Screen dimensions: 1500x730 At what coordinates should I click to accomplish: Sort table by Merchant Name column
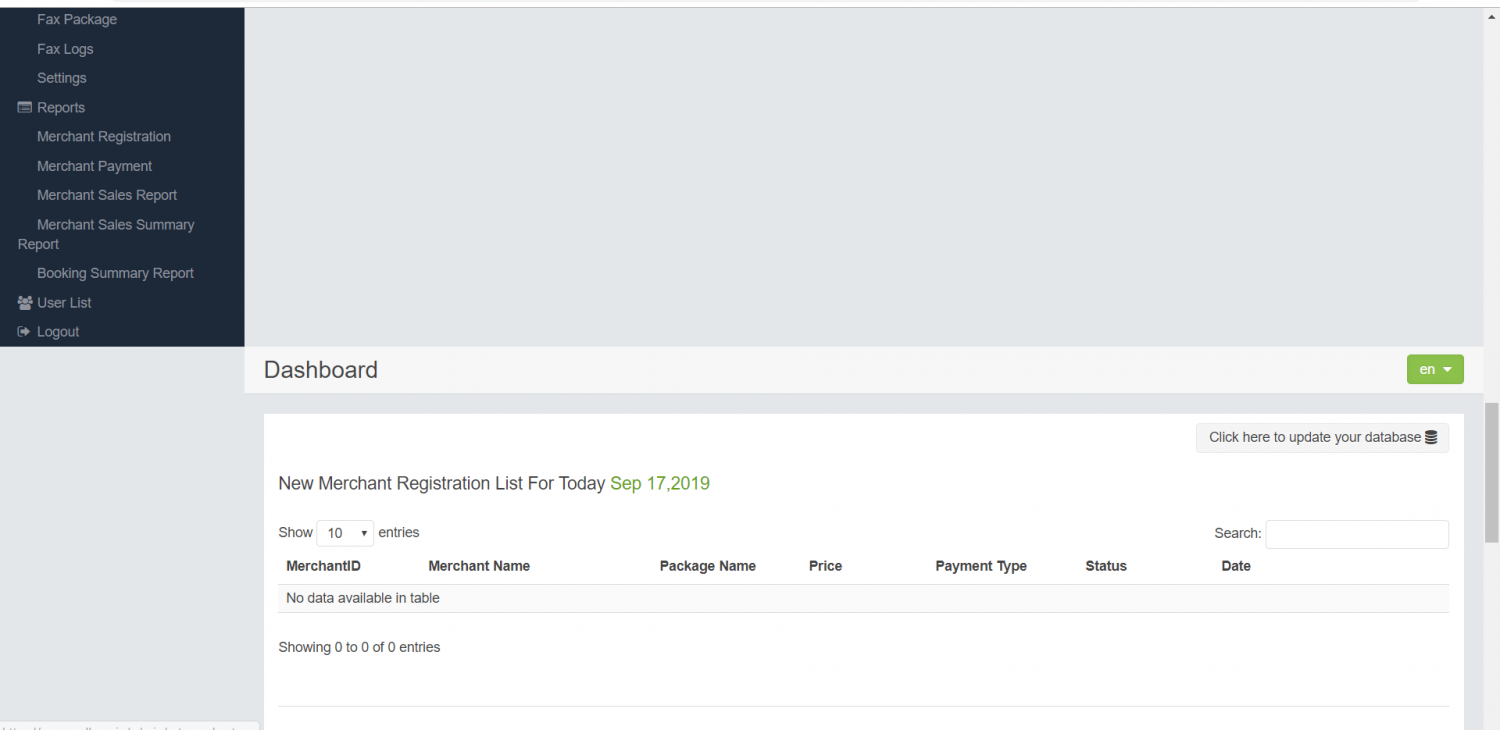[x=479, y=566]
